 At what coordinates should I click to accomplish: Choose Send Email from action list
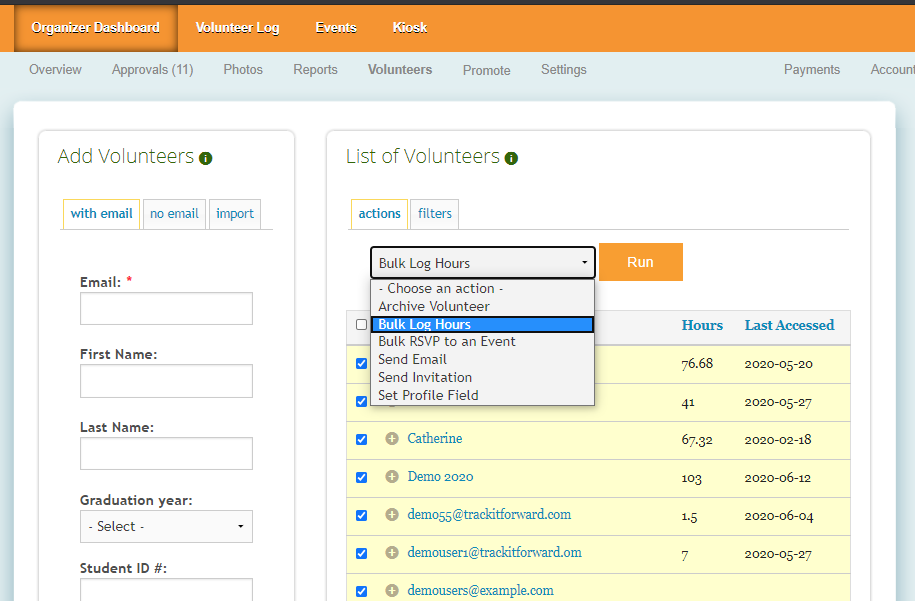[412, 359]
